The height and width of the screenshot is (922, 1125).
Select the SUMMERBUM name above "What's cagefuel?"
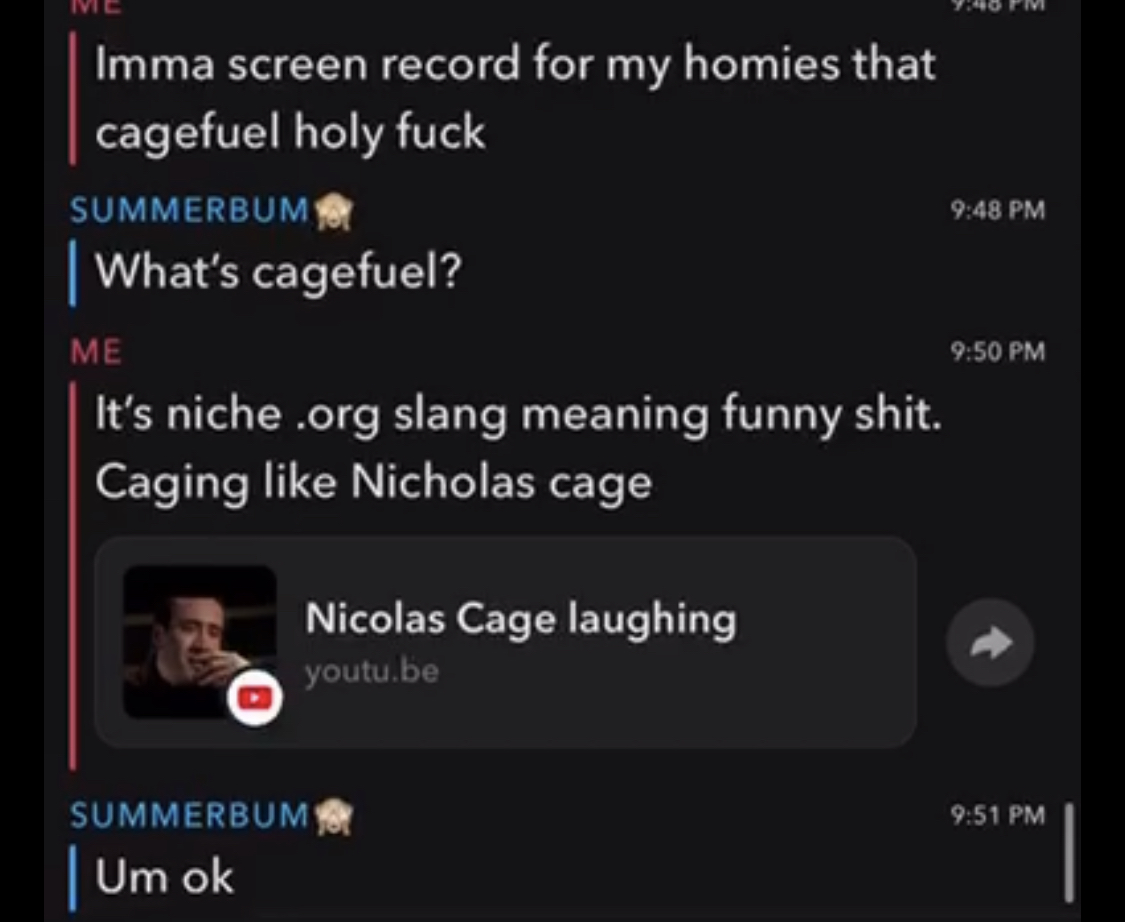tap(189, 210)
